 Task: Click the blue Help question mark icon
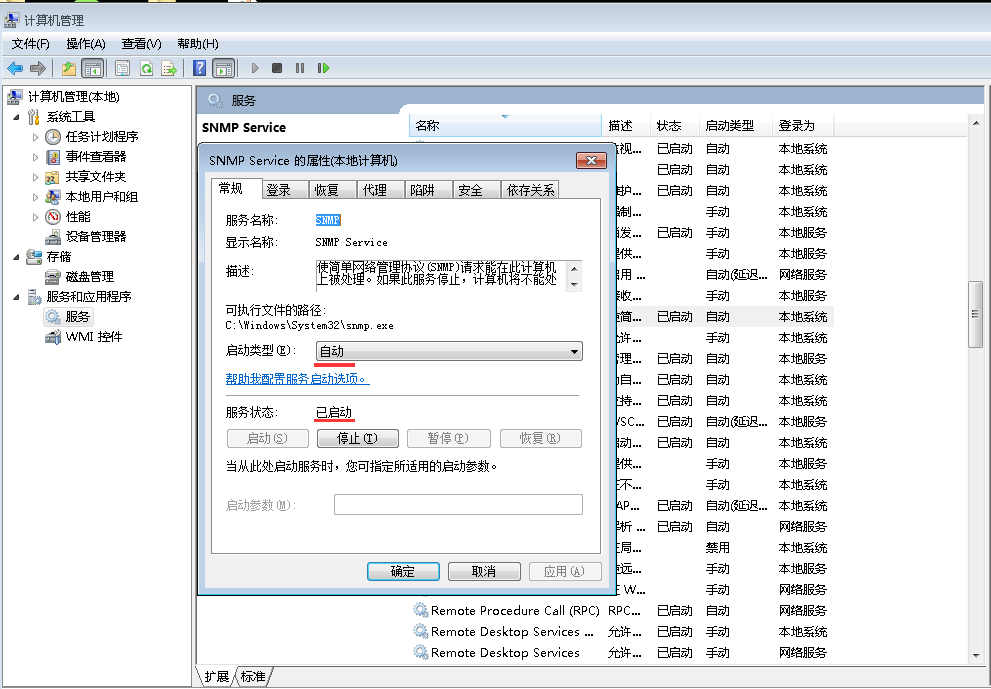coord(199,68)
